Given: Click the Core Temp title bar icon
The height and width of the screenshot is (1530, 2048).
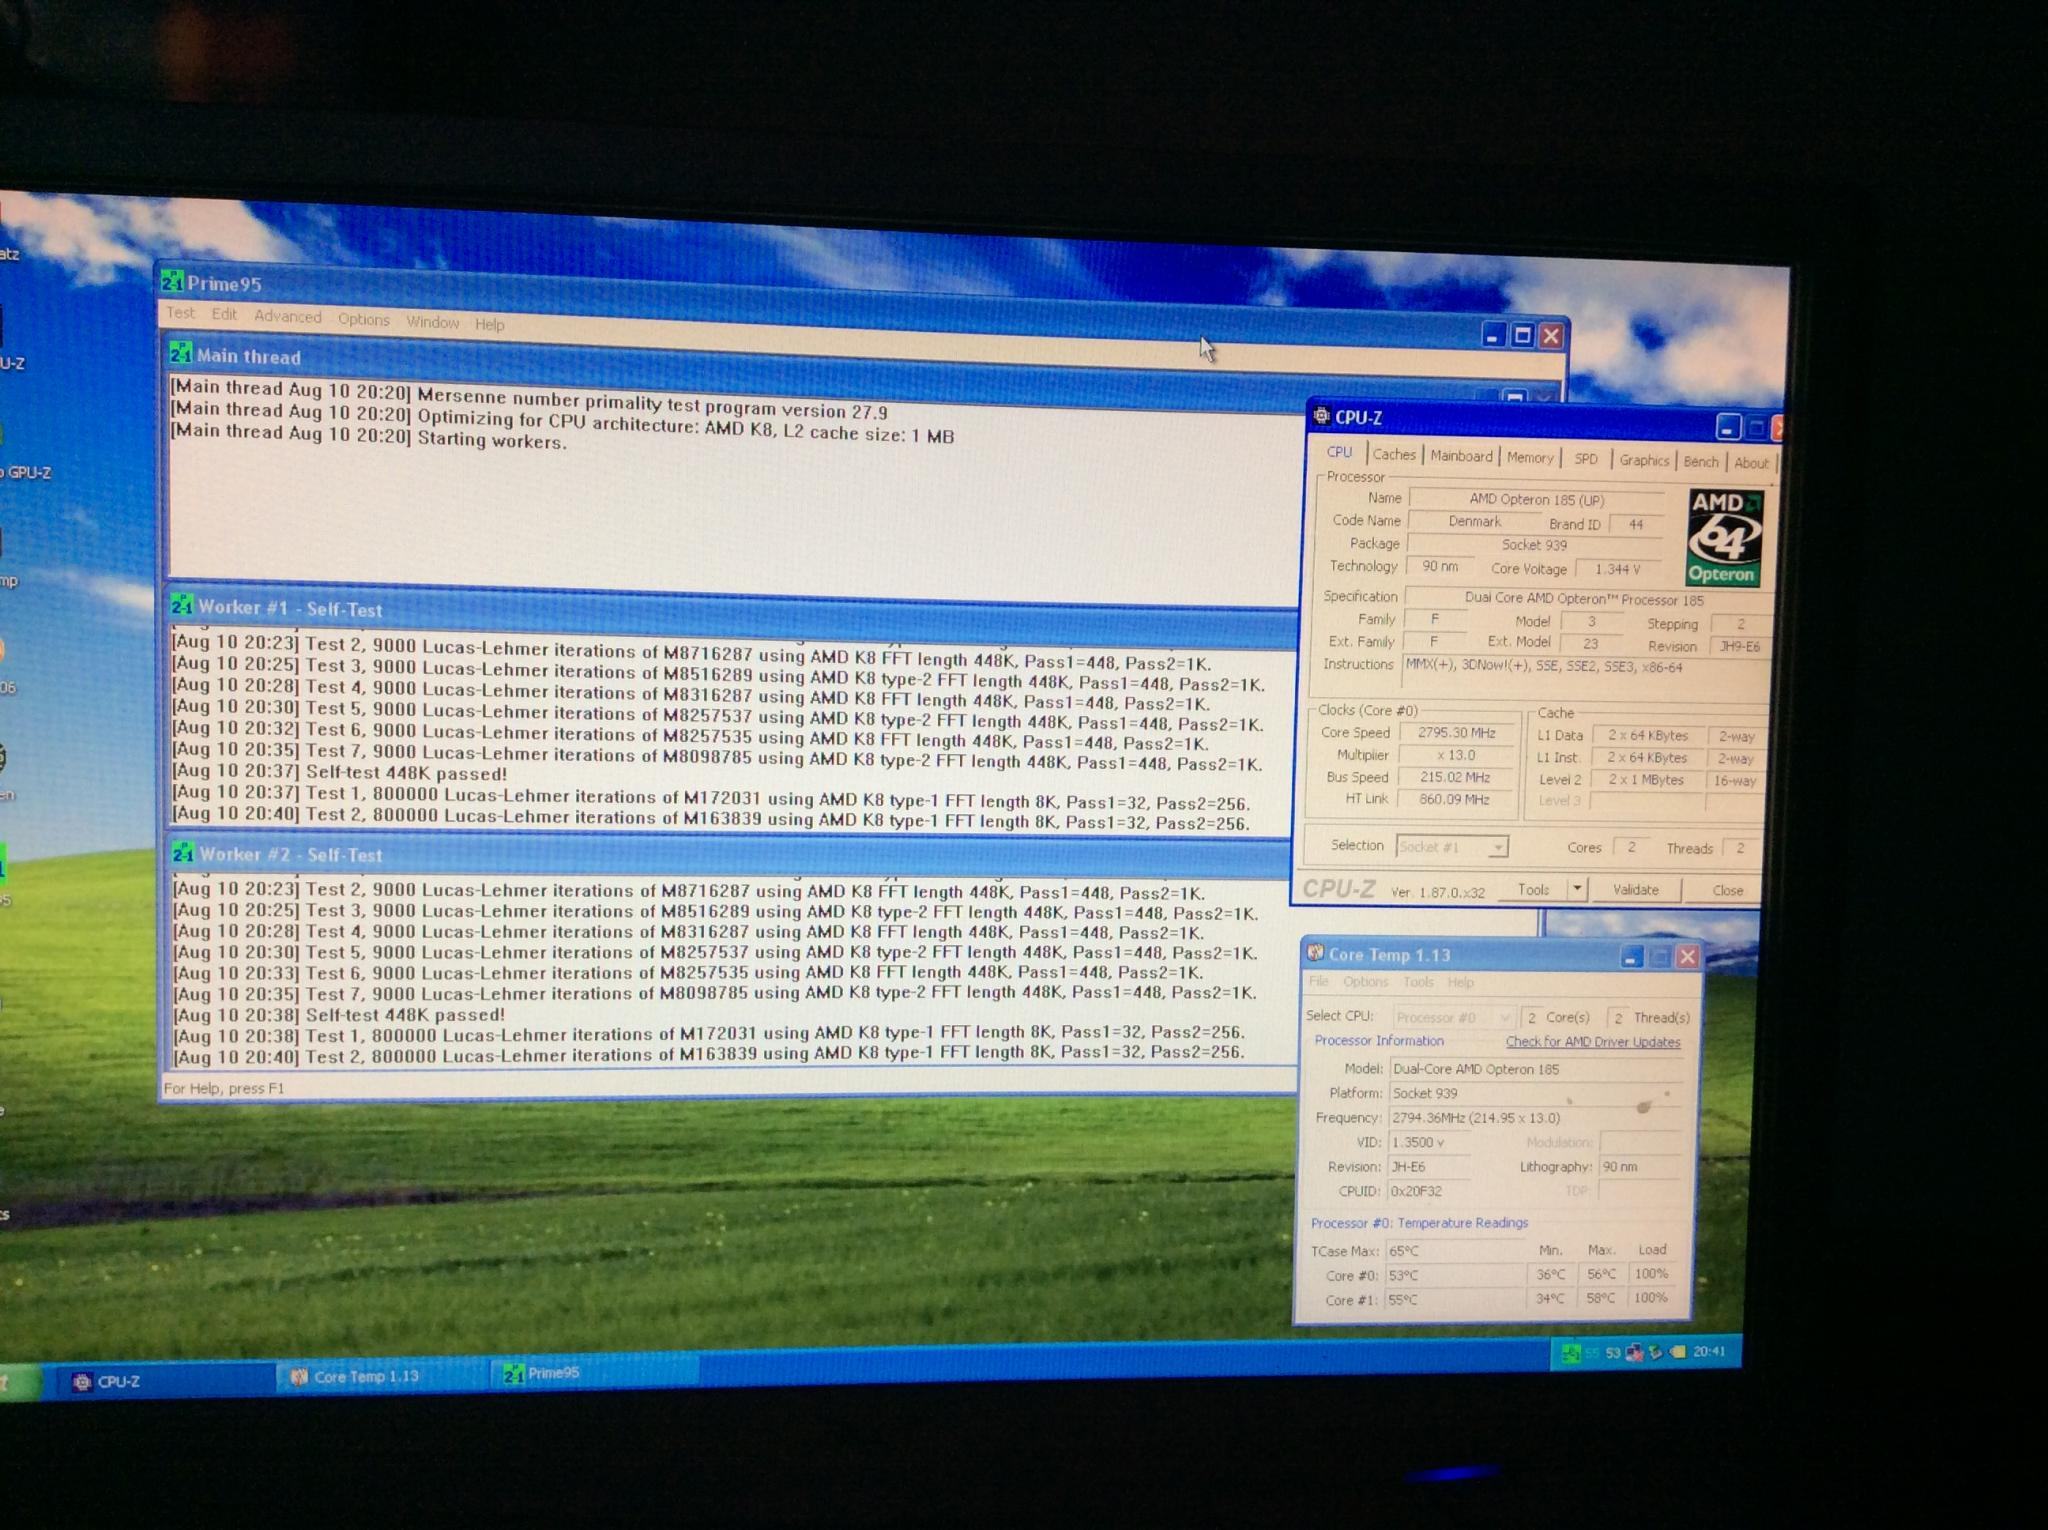Looking at the screenshot, I should coord(1316,952).
